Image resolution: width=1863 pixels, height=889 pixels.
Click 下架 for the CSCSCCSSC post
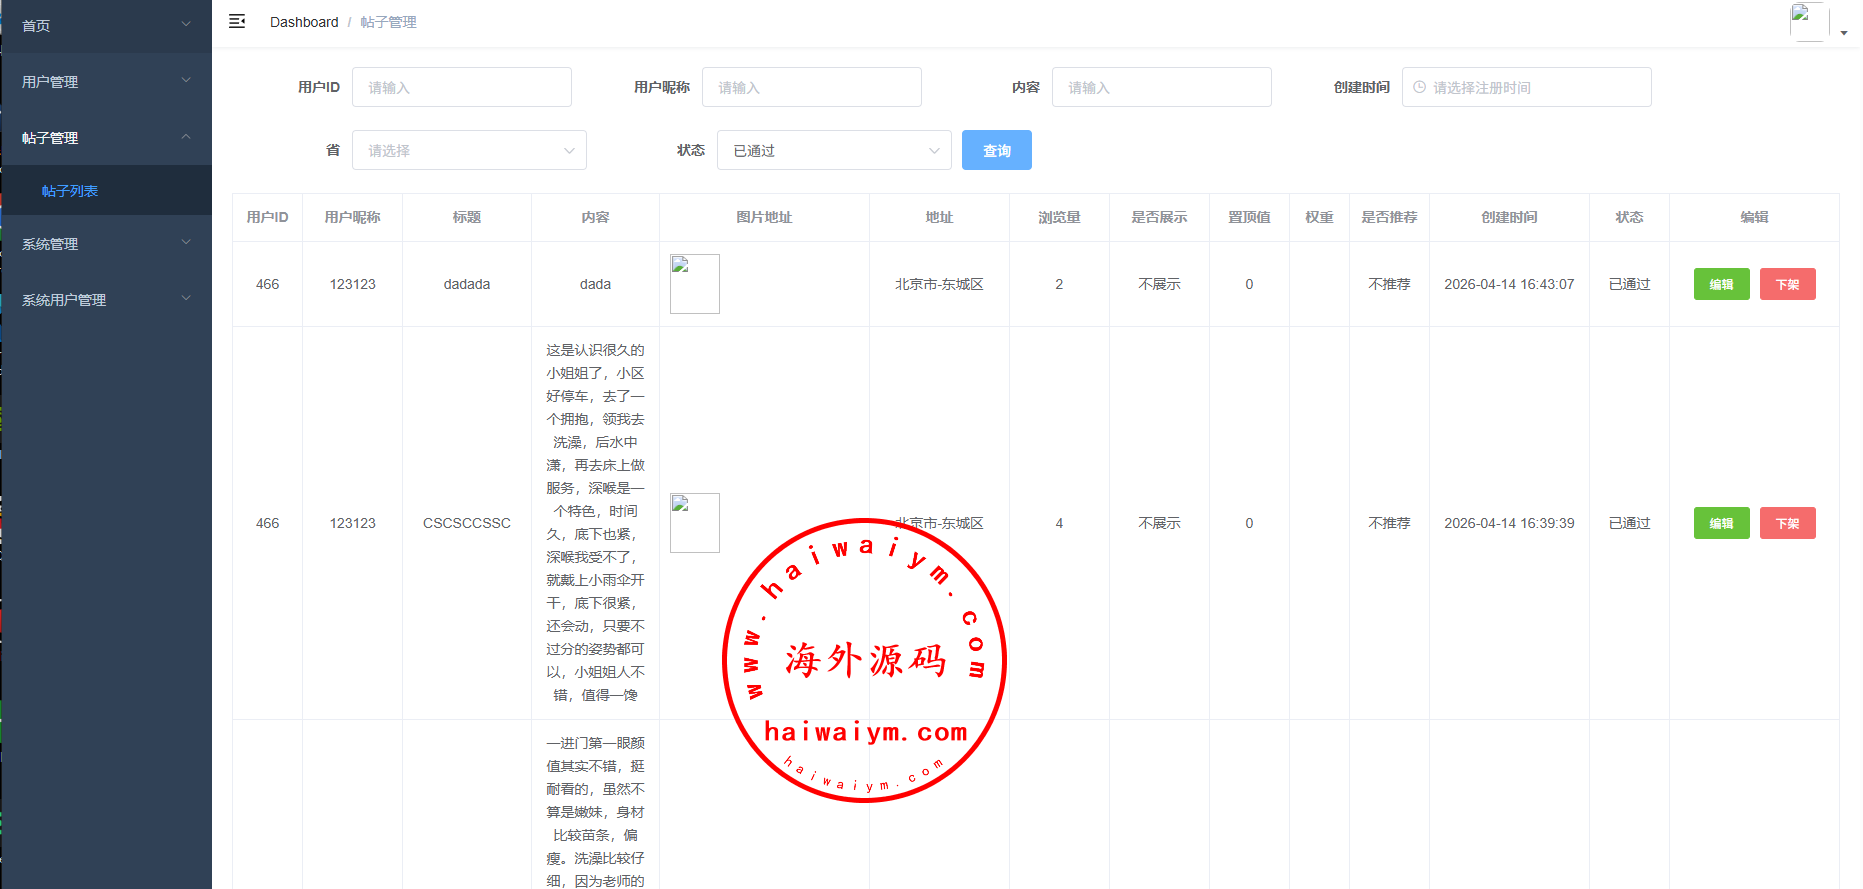(x=1787, y=523)
